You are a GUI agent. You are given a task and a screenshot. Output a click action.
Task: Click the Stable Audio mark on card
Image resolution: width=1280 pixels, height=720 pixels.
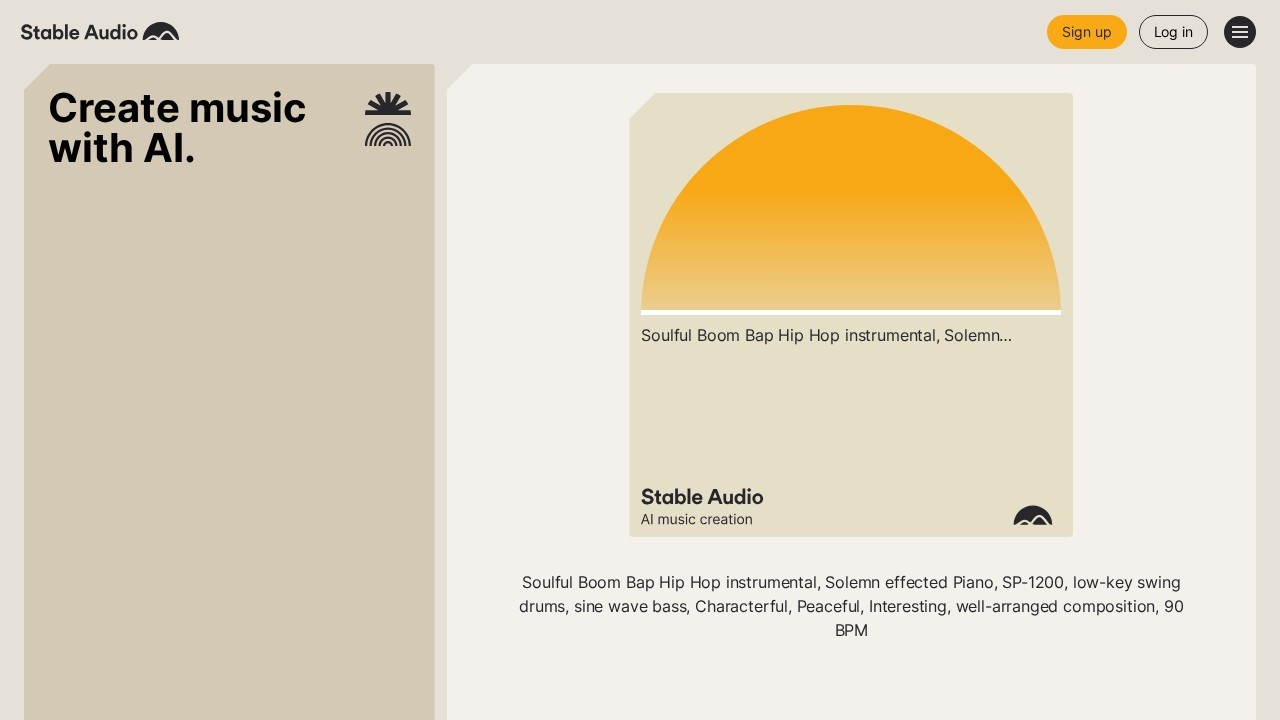[1033, 516]
